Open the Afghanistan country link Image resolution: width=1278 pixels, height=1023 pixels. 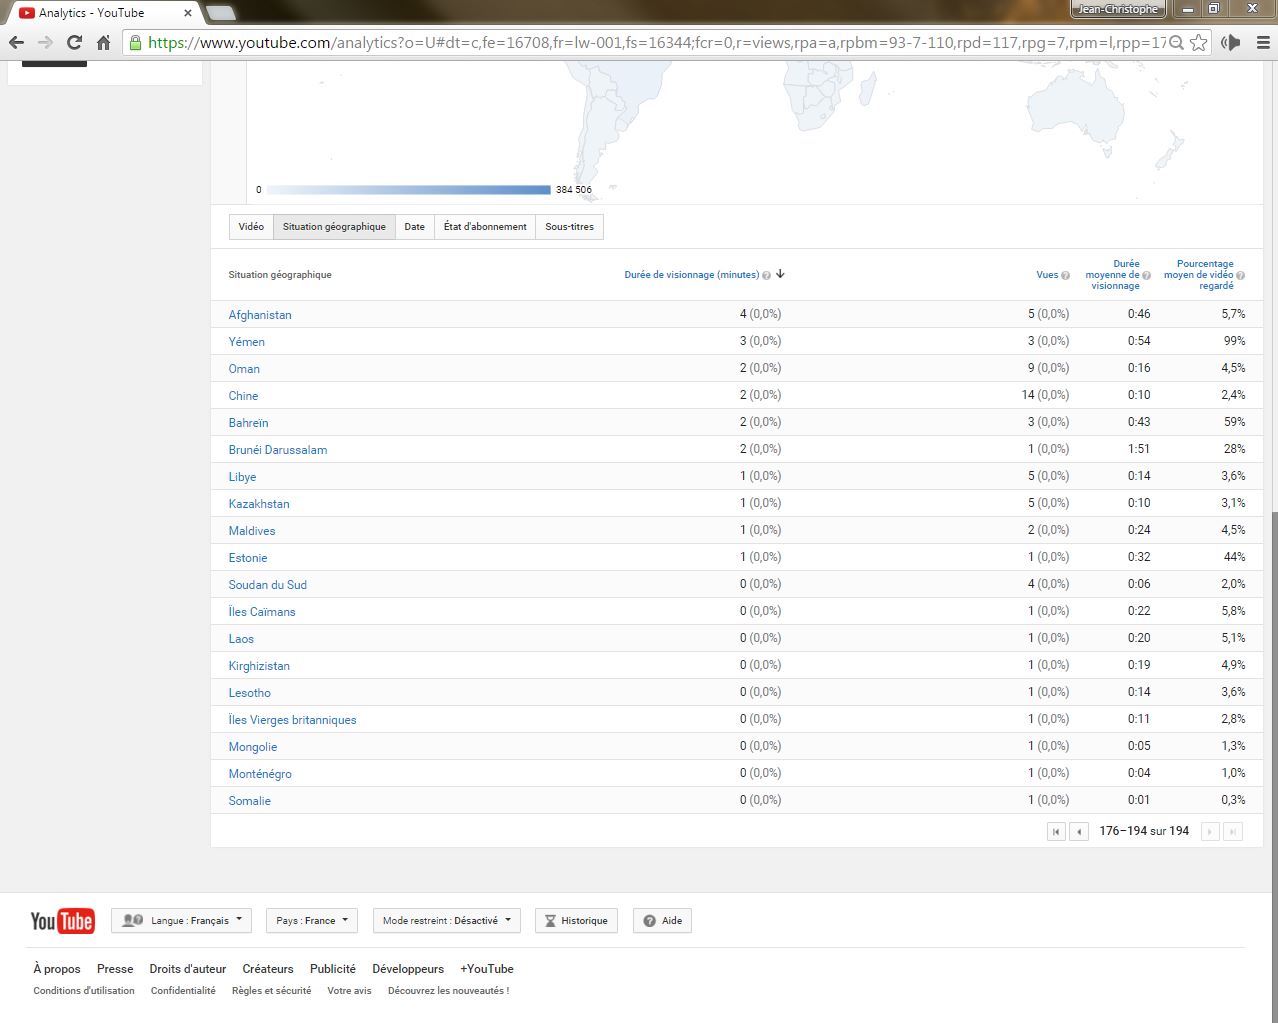[260, 315]
